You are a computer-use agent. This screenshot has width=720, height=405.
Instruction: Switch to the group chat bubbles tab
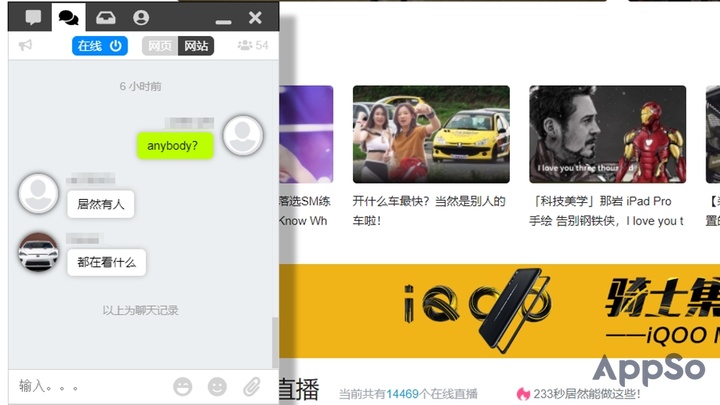point(68,17)
